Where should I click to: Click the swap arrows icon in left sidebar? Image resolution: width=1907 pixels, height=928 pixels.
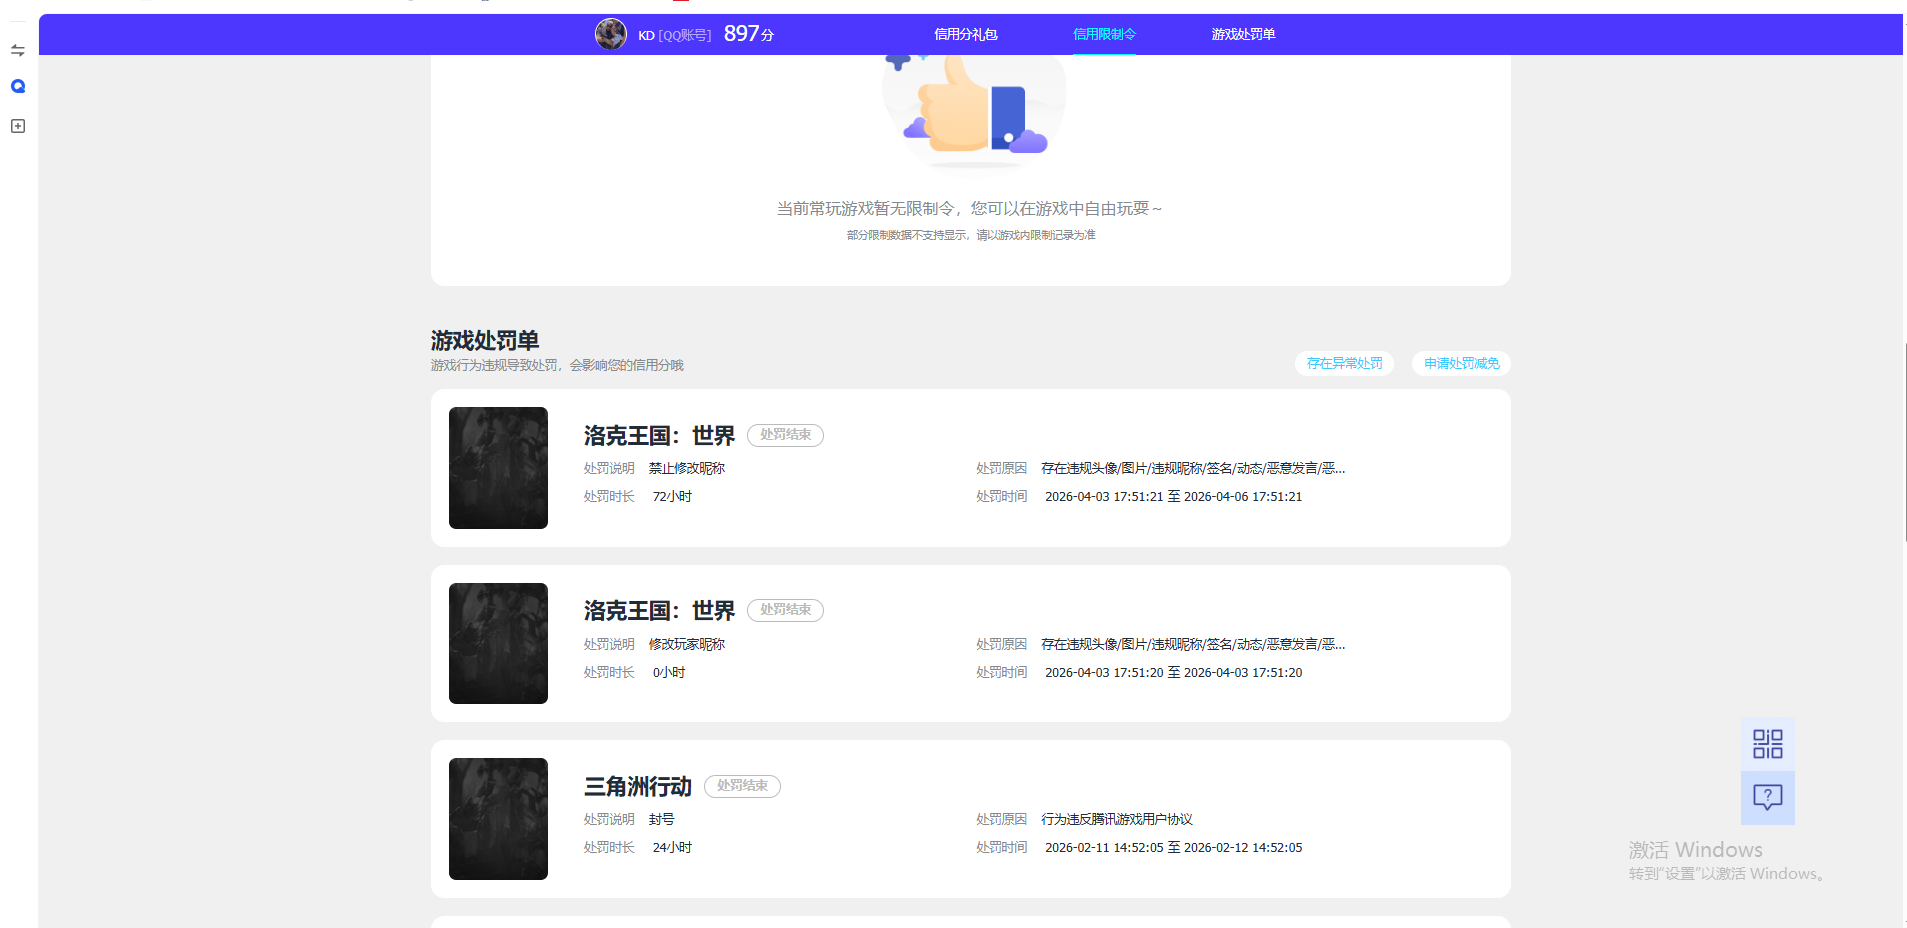(17, 50)
